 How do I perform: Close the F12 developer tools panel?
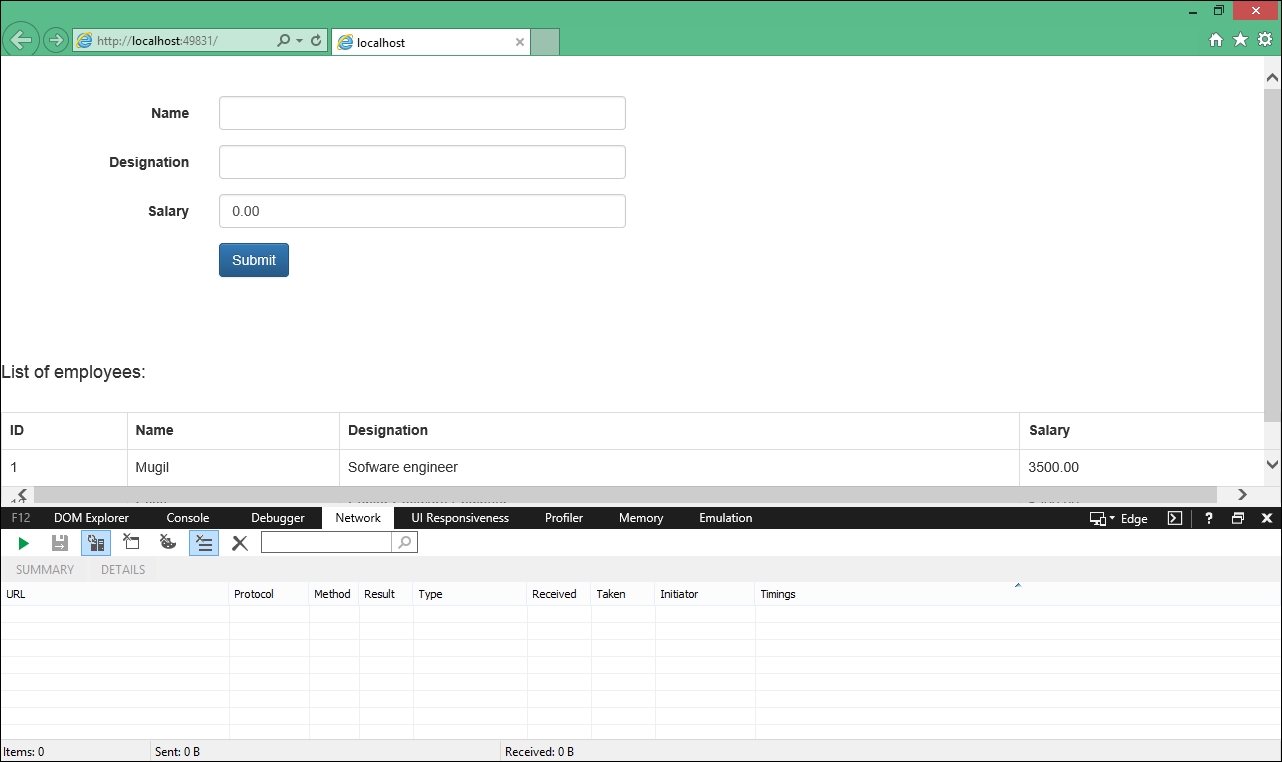tap(1267, 518)
